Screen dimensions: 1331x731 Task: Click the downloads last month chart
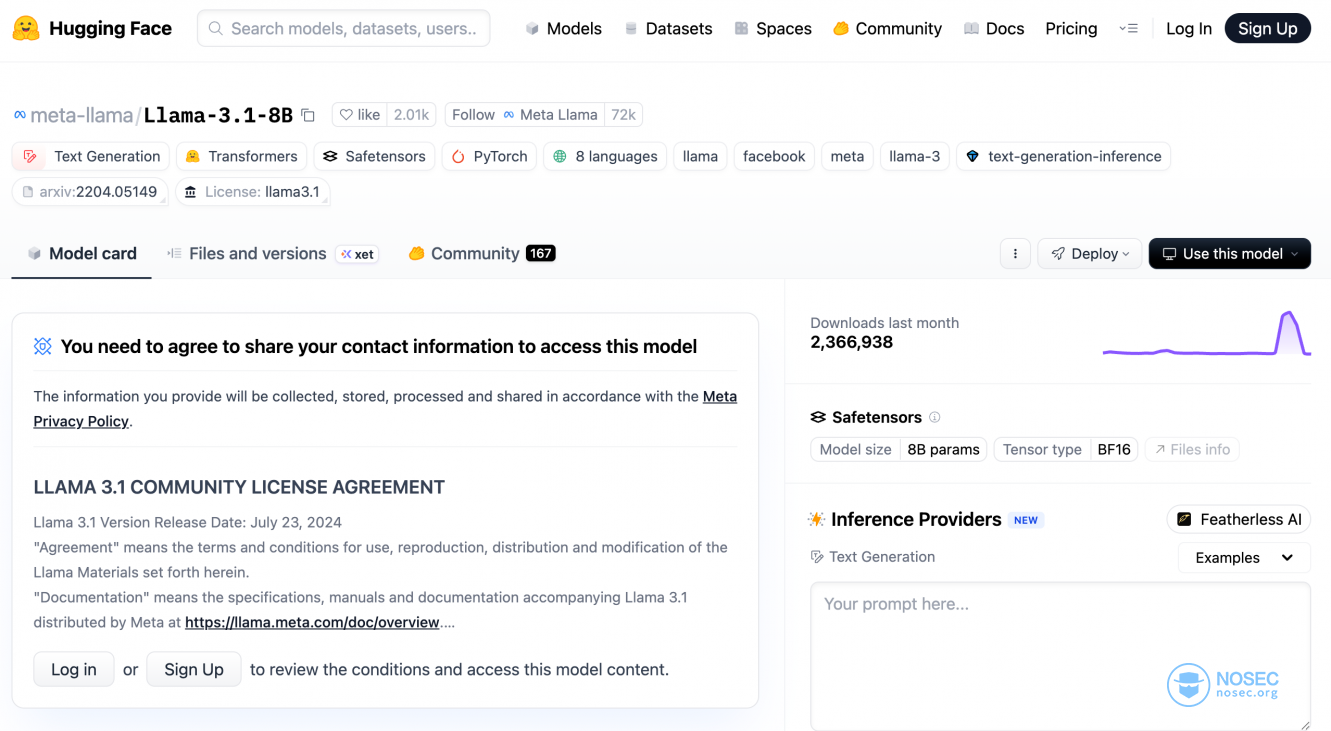pyautogui.click(x=1206, y=334)
